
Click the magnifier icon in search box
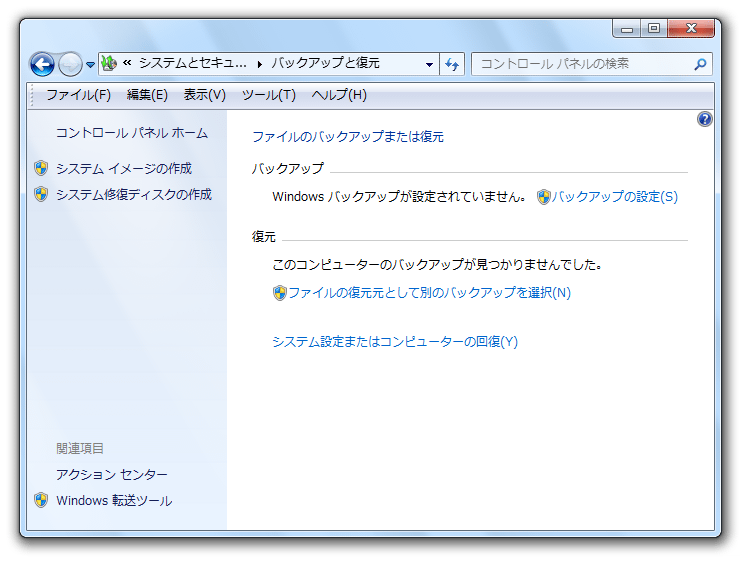point(700,64)
